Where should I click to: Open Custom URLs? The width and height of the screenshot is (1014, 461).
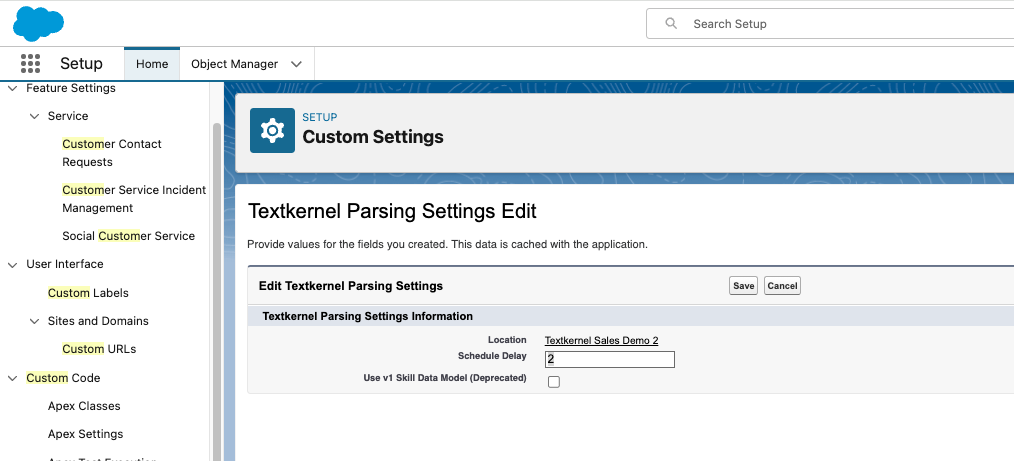coord(99,349)
